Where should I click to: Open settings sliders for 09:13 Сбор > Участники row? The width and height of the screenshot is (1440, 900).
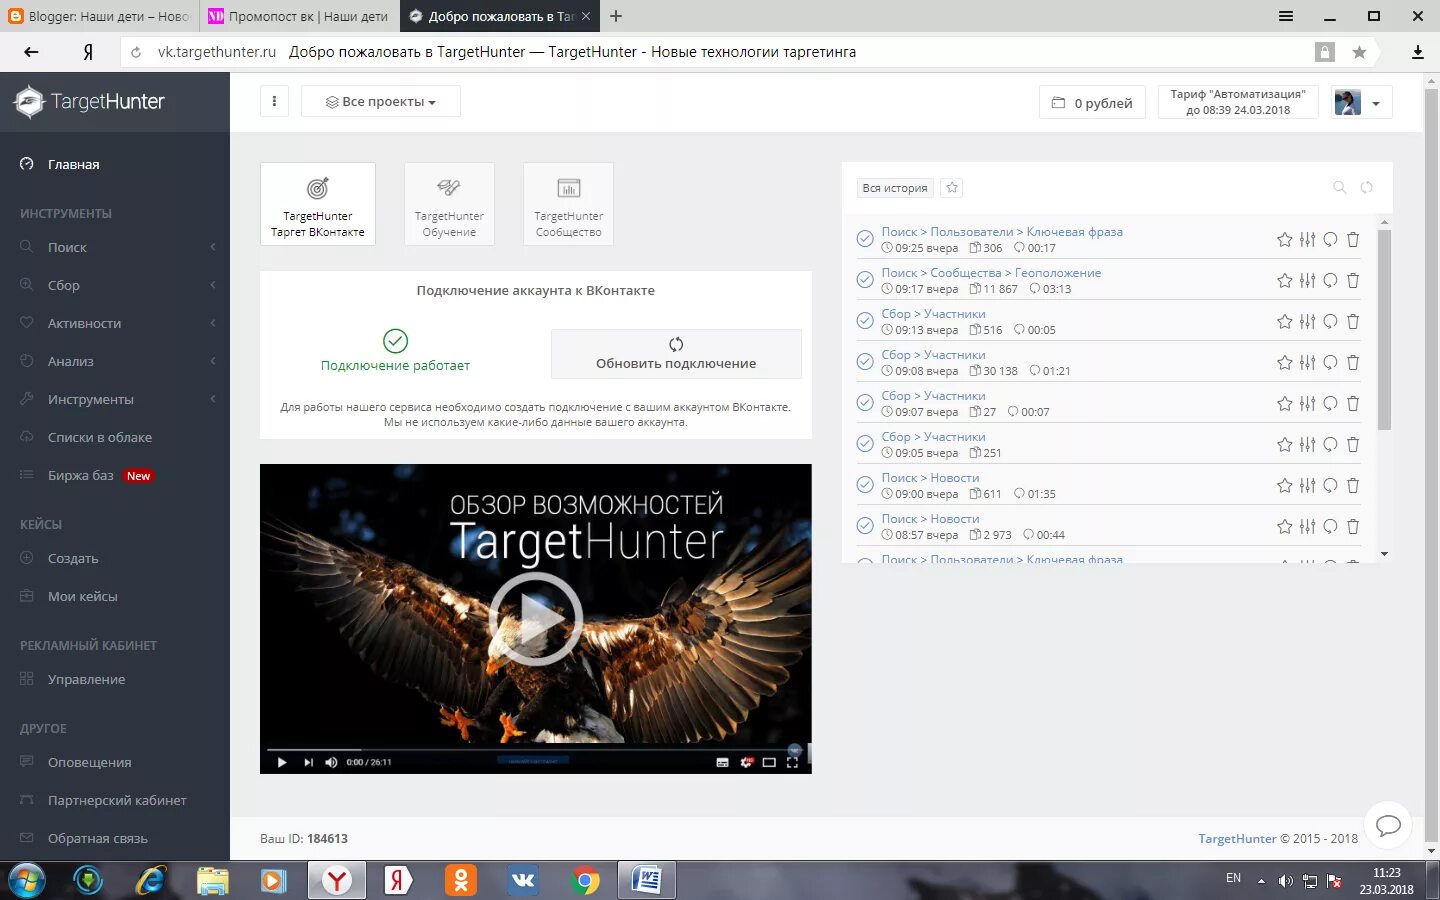pyautogui.click(x=1307, y=321)
